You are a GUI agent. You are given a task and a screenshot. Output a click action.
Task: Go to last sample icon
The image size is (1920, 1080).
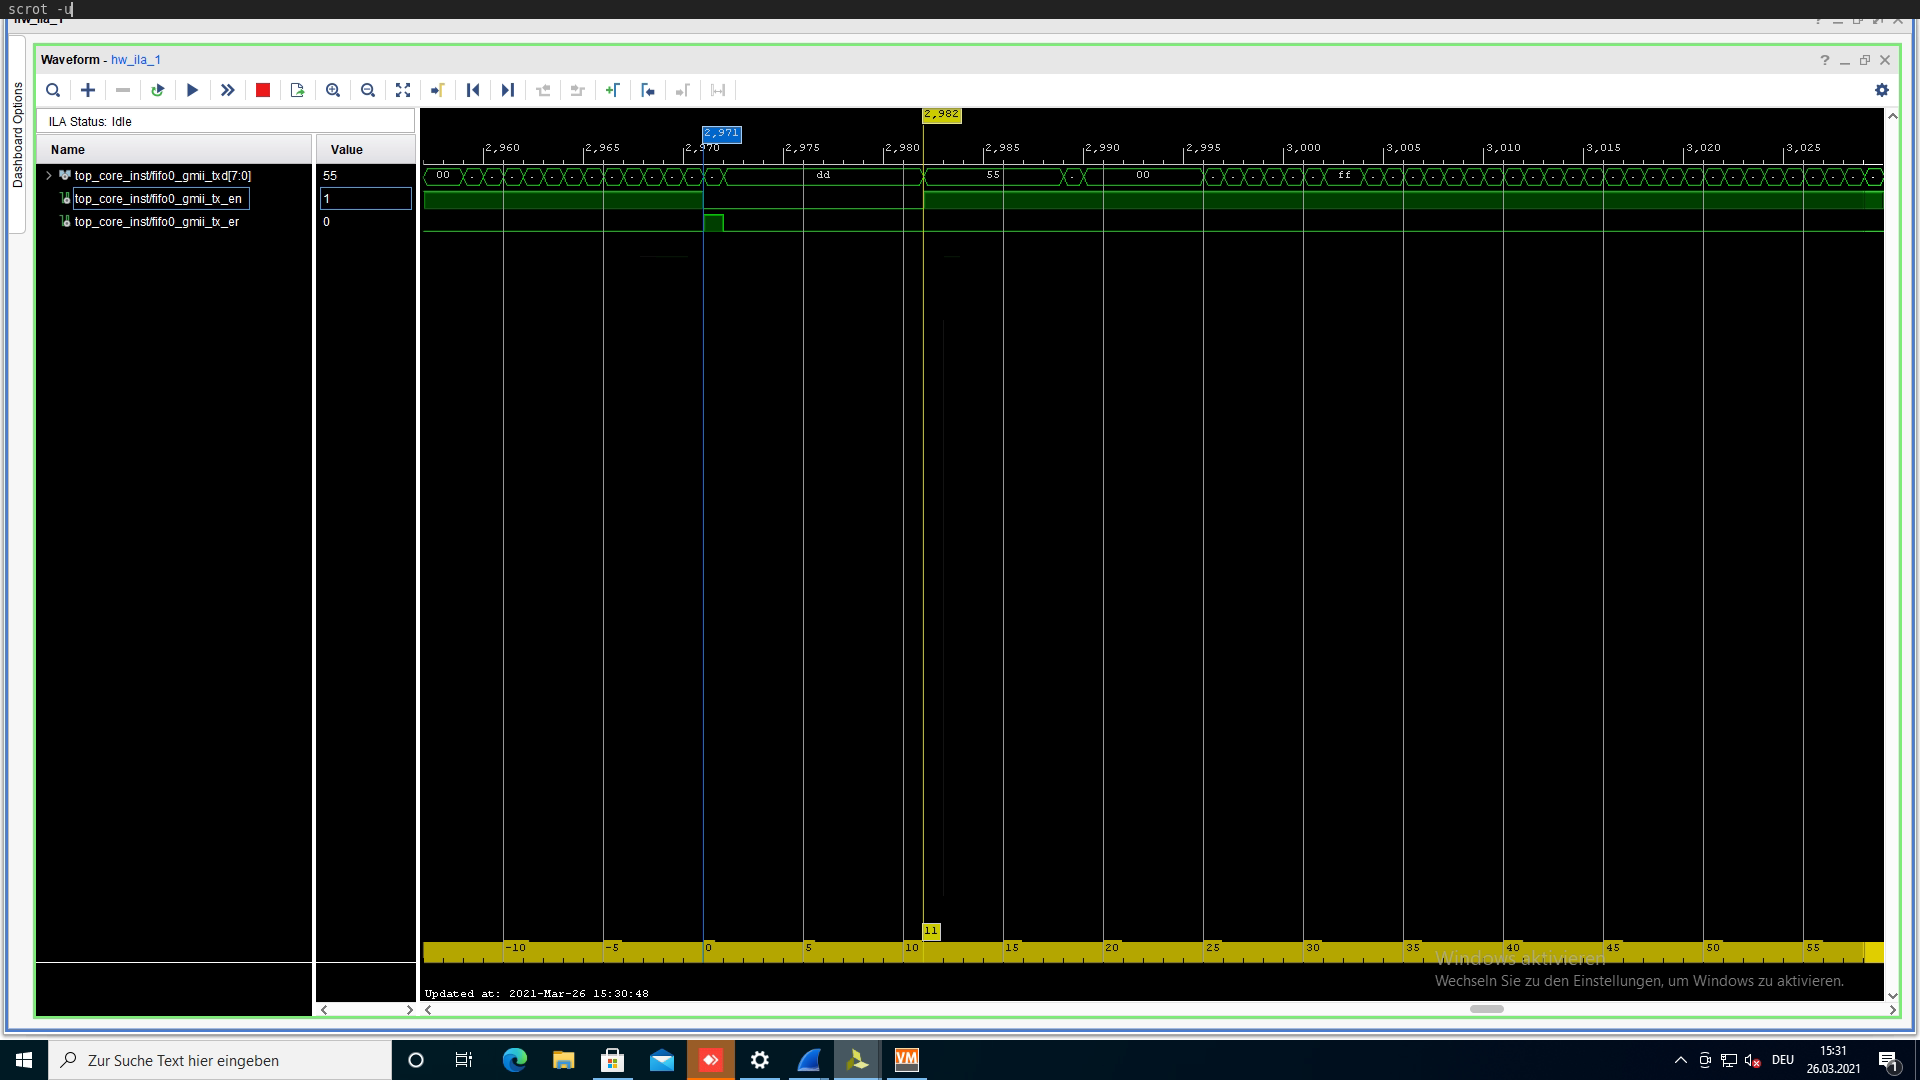click(508, 90)
